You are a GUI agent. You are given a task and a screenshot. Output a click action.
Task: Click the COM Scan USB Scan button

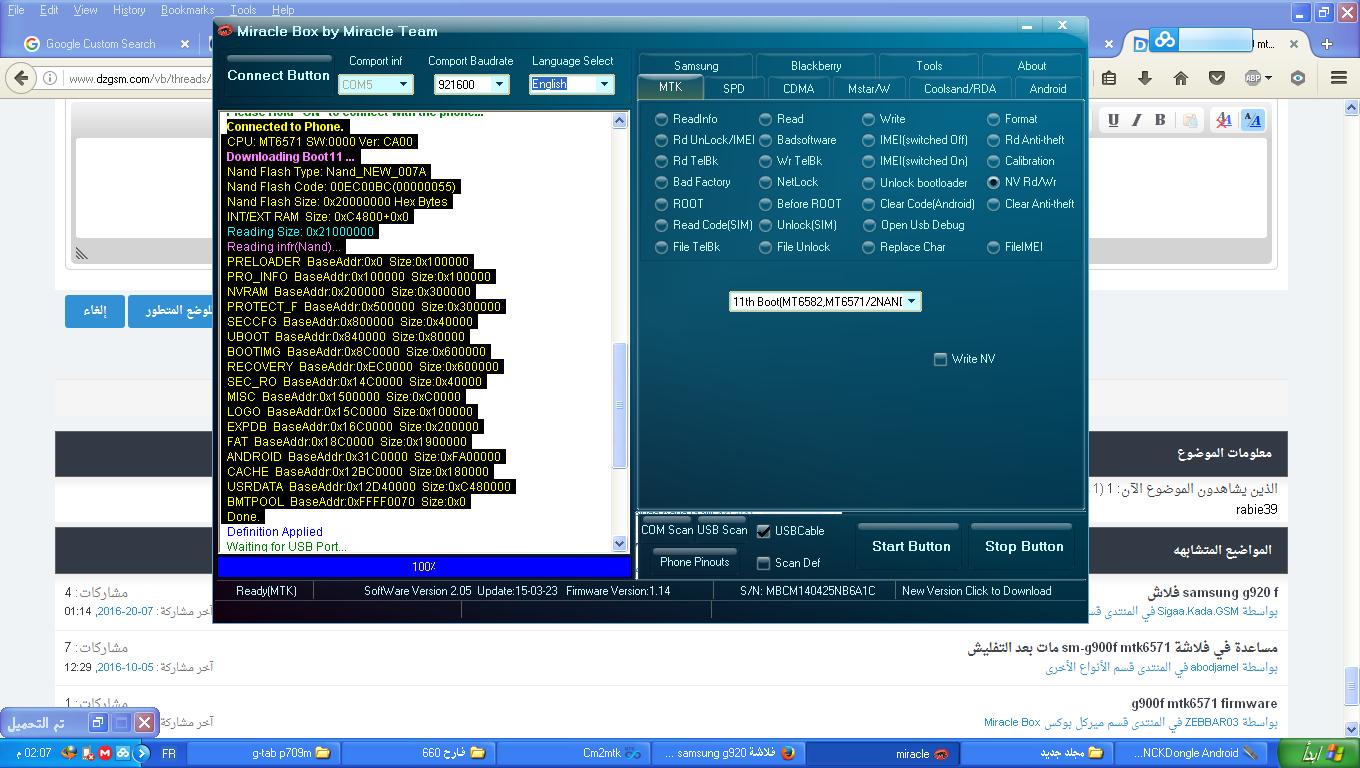(x=694, y=527)
